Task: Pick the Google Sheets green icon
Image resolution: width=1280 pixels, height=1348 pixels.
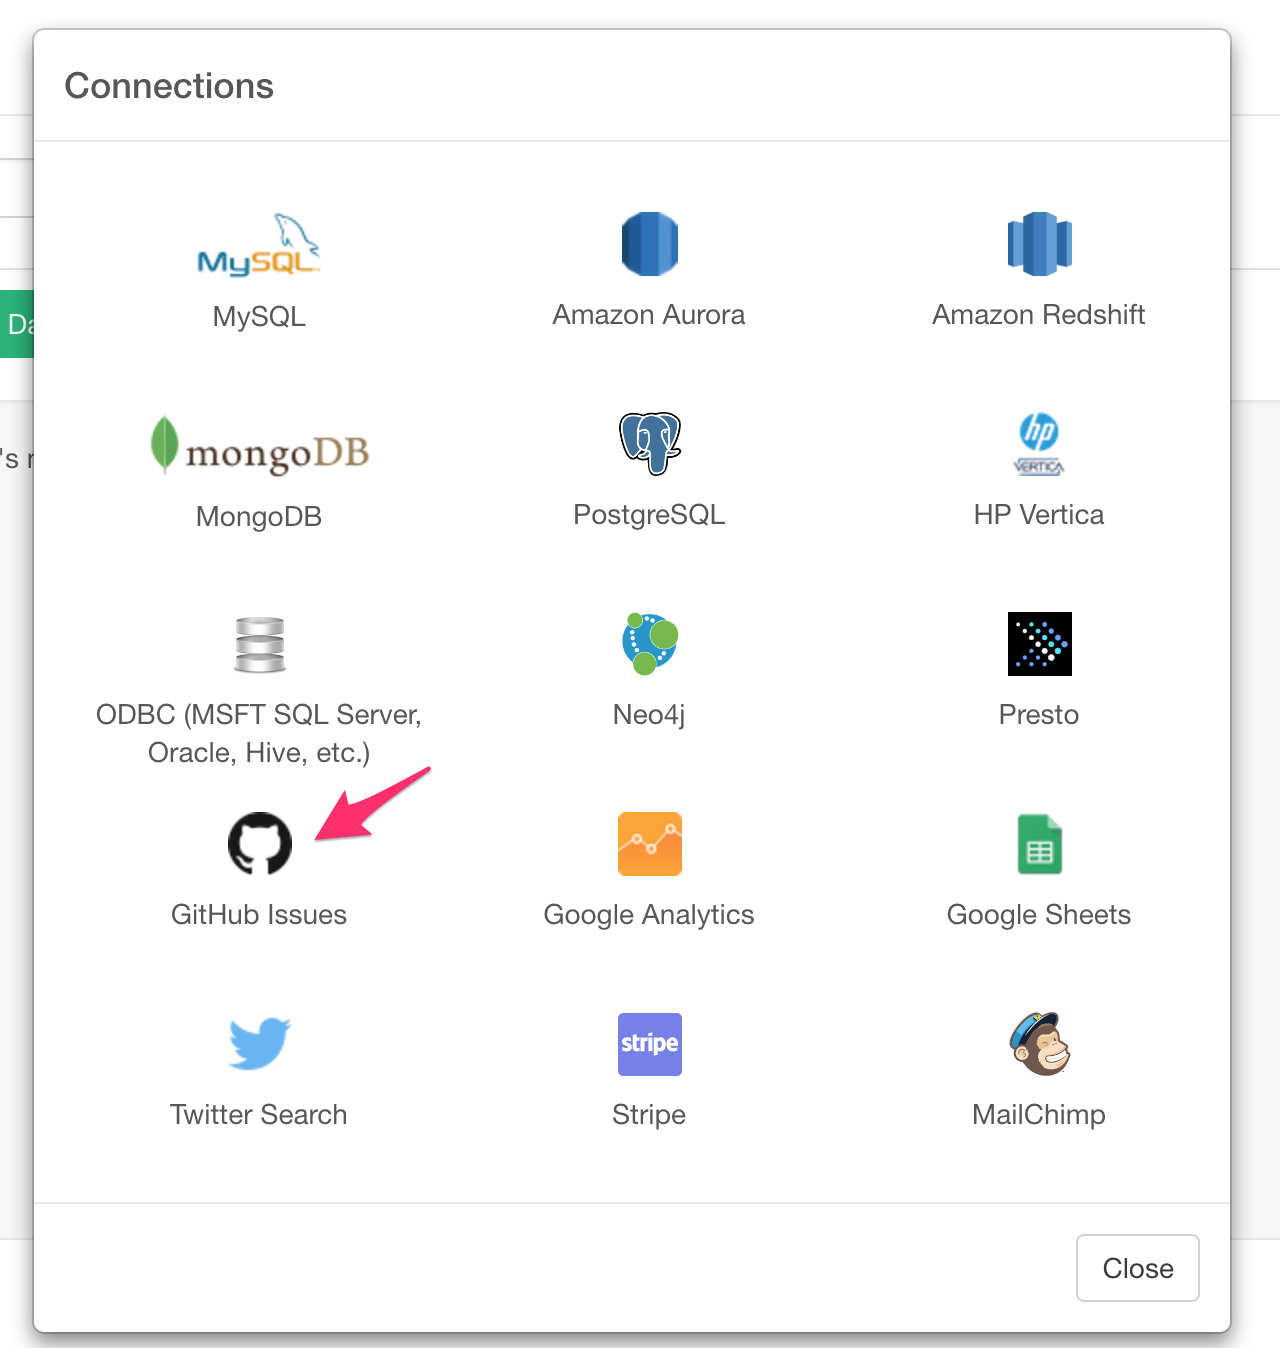Action: click(1040, 844)
